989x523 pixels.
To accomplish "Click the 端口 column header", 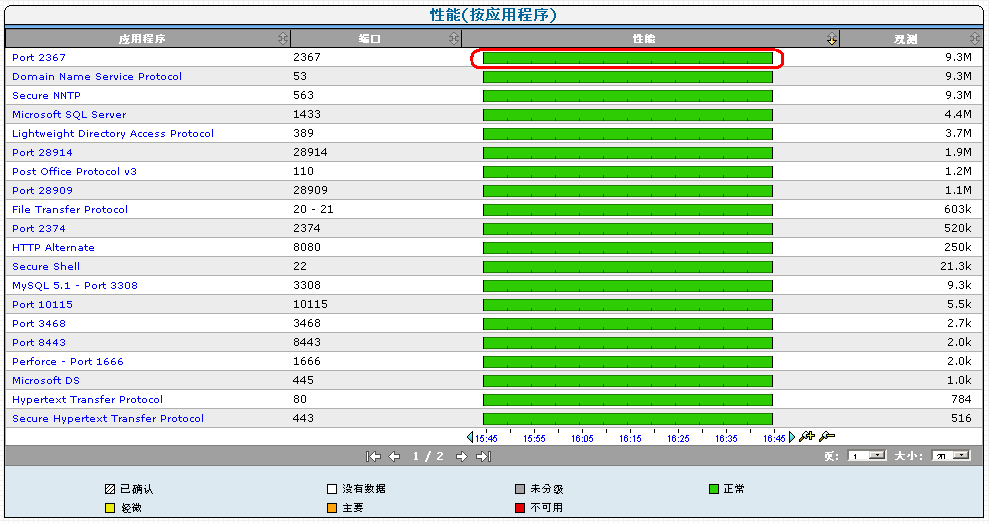I will click(x=376, y=38).
